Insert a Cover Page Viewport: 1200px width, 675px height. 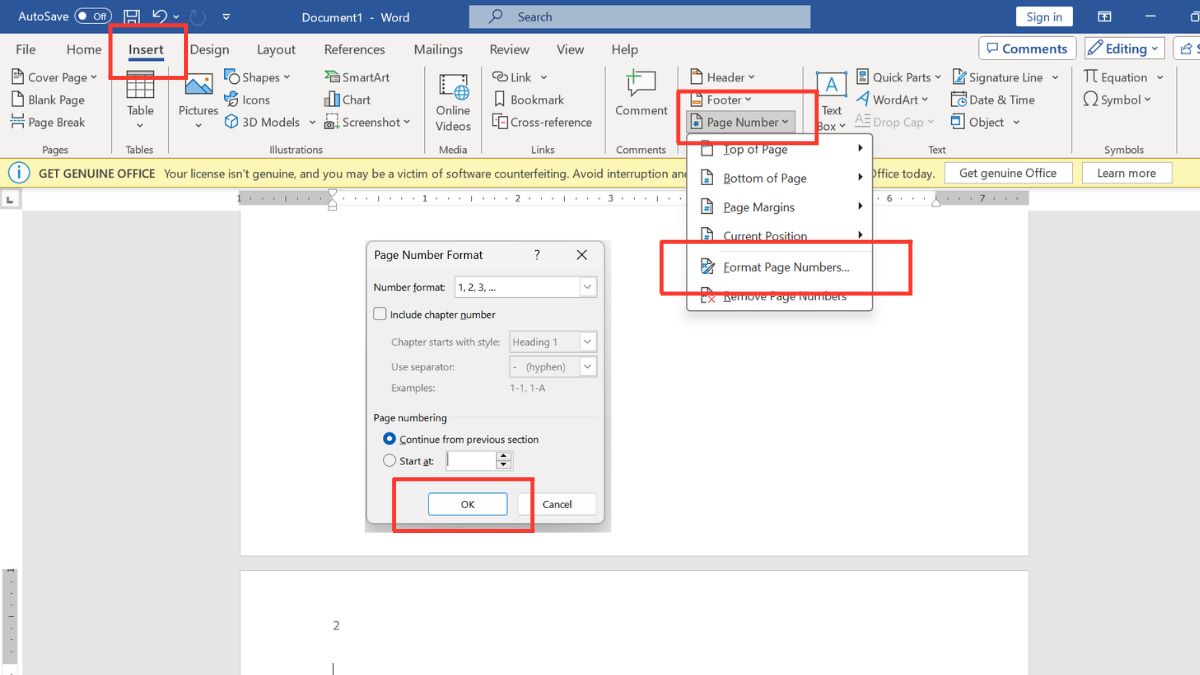pyautogui.click(x=54, y=77)
